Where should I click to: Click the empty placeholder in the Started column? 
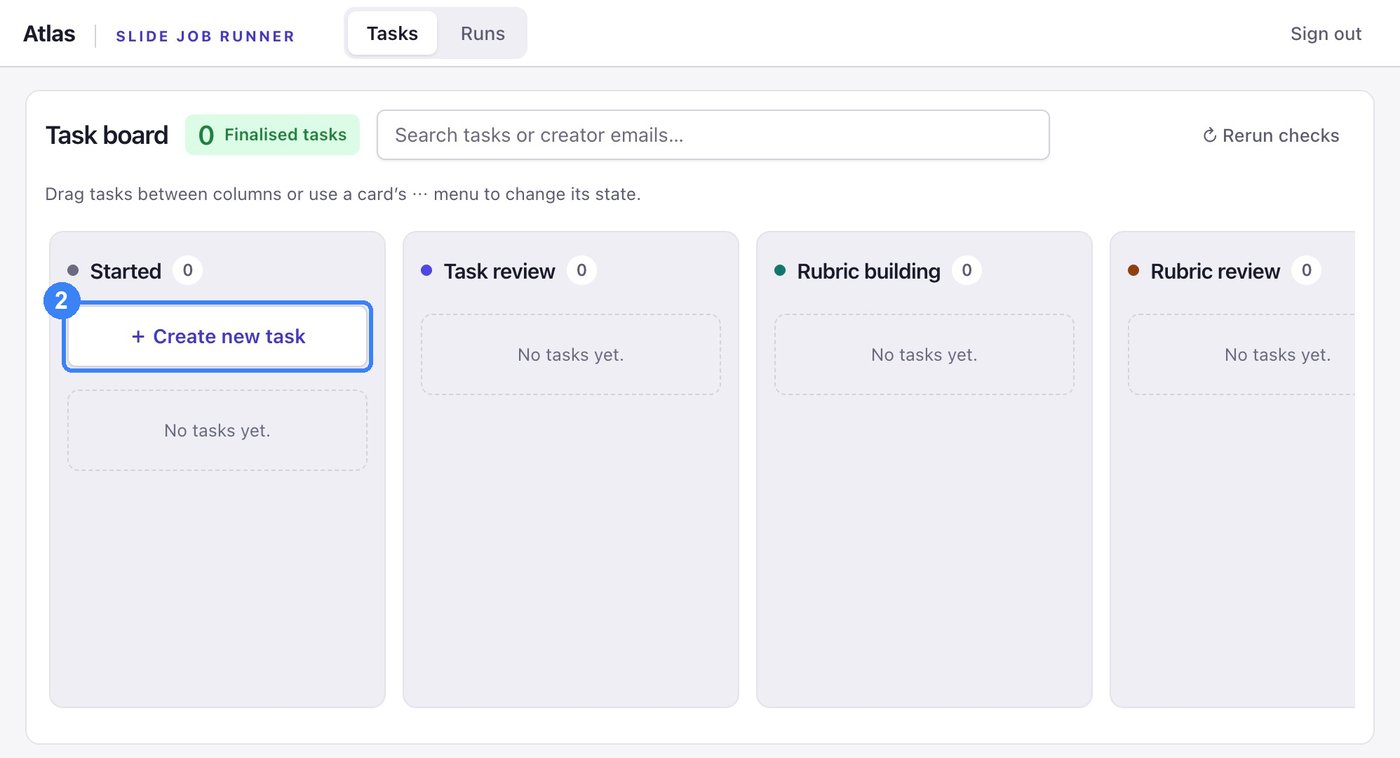217,431
